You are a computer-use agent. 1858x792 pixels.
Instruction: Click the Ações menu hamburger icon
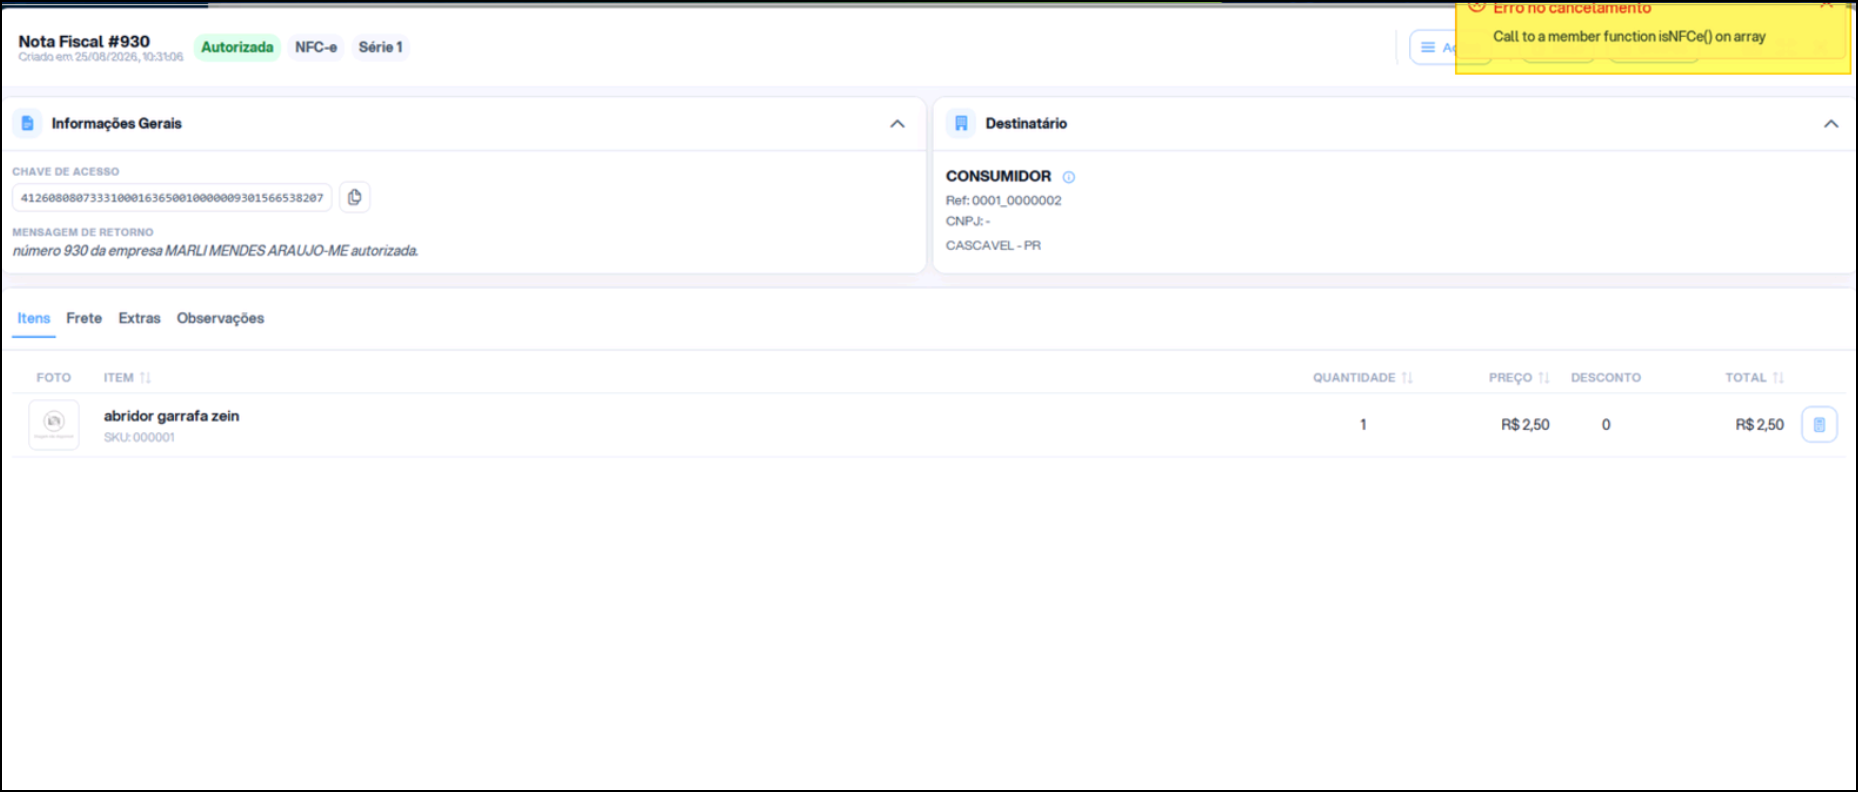tap(1428, 47)
